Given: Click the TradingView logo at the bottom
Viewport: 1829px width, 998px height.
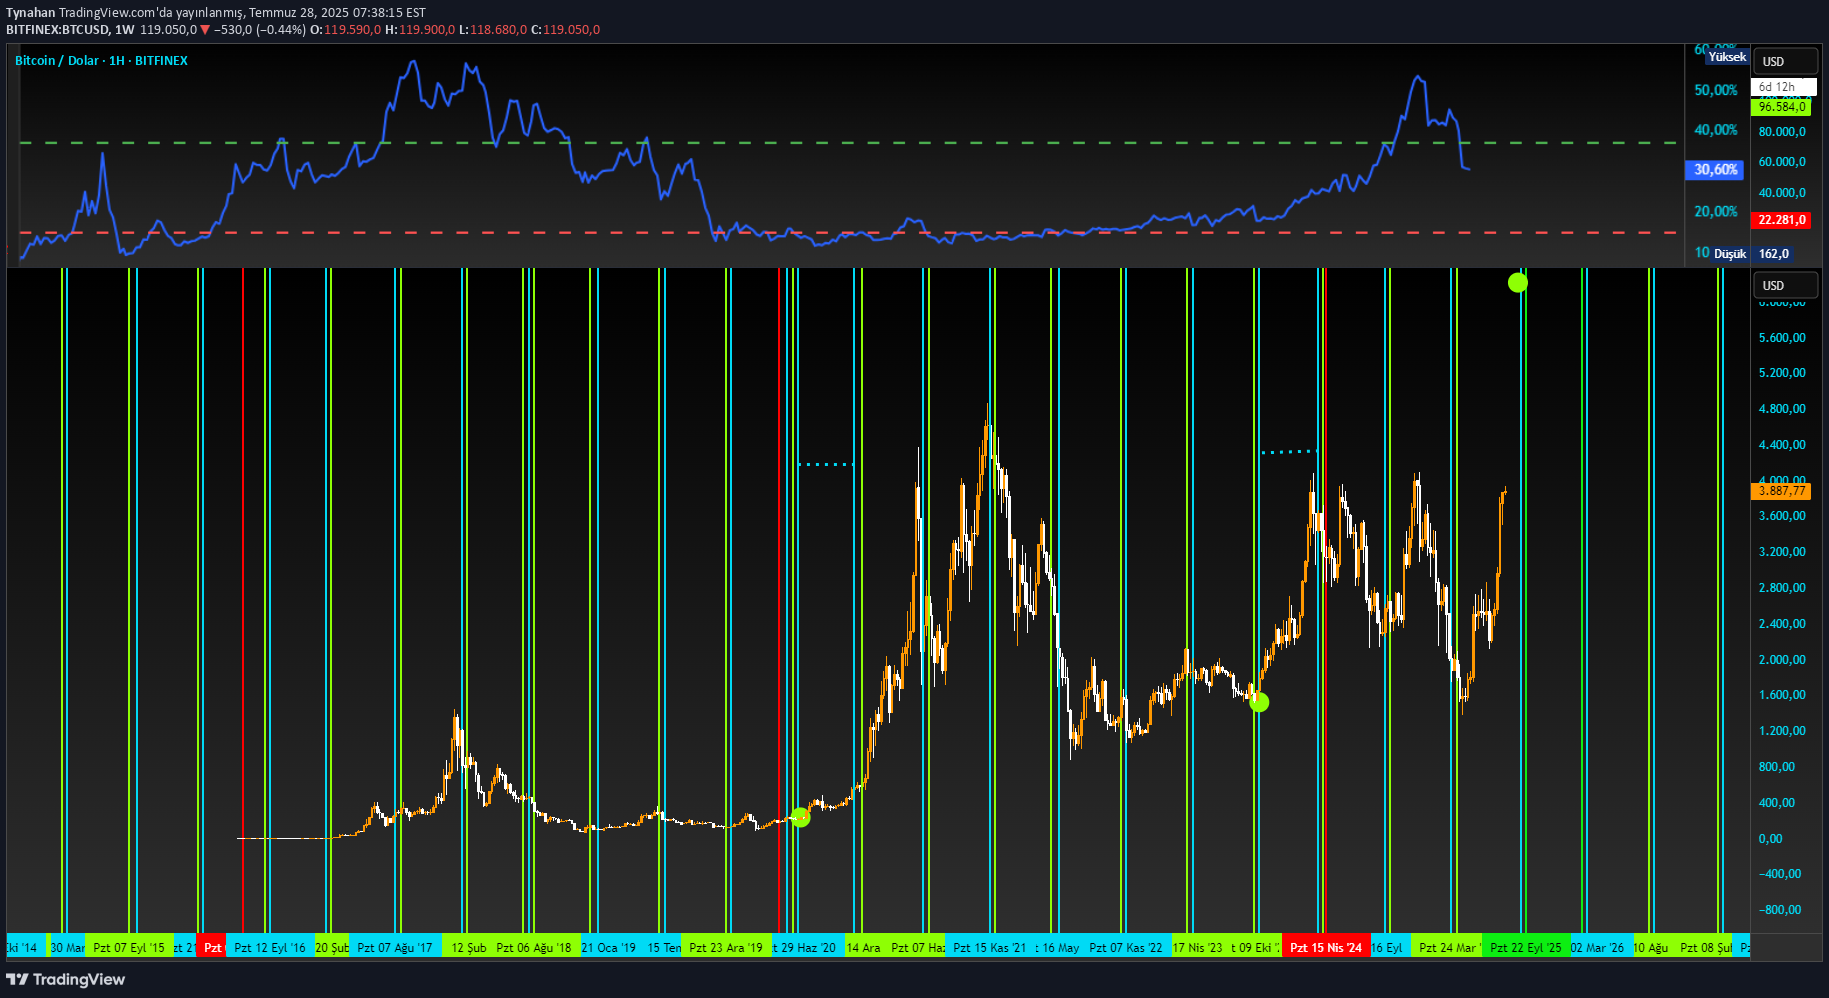Looking at the screenshot, I should (x=66, y=979).
